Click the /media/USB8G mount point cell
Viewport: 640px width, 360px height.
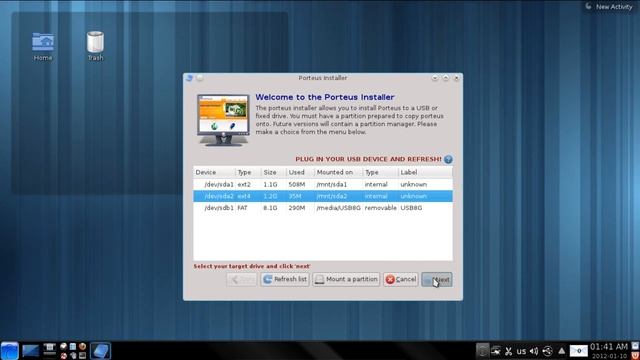pyautogui.click(x=338, y=208)
